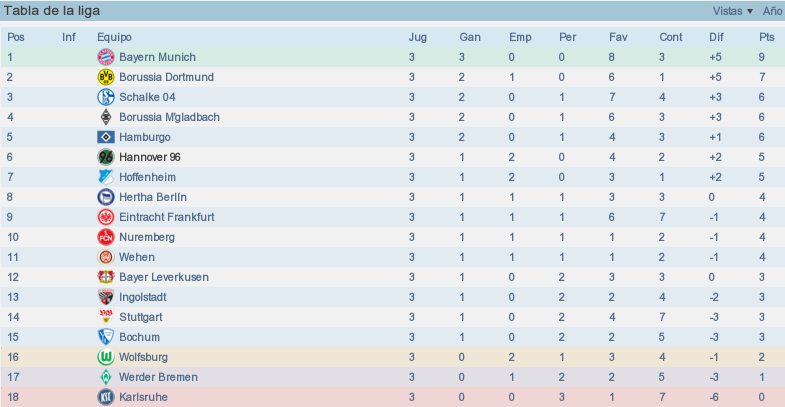Sort table by Pts column header
The width and height of the screenshot is (785, 407).
tap(766, 37)
